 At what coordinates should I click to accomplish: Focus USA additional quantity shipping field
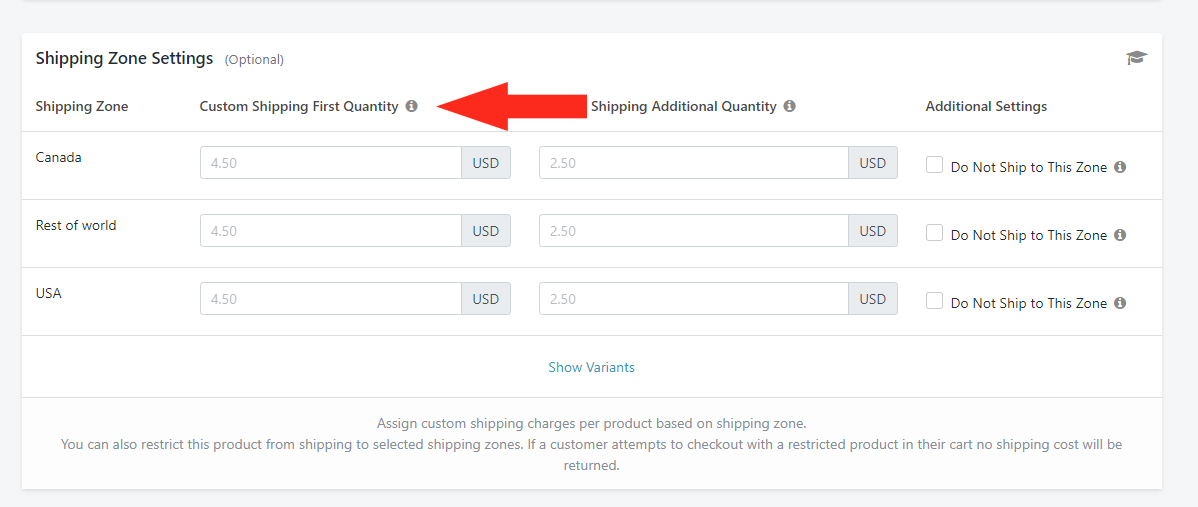(694, 299)
